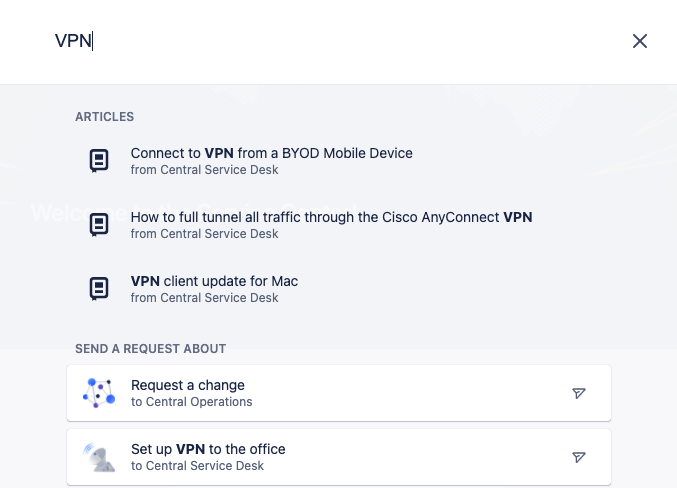Click article icon beside BYOD Mobile Device
Screen dimensions: 677x488
(99, 160)
